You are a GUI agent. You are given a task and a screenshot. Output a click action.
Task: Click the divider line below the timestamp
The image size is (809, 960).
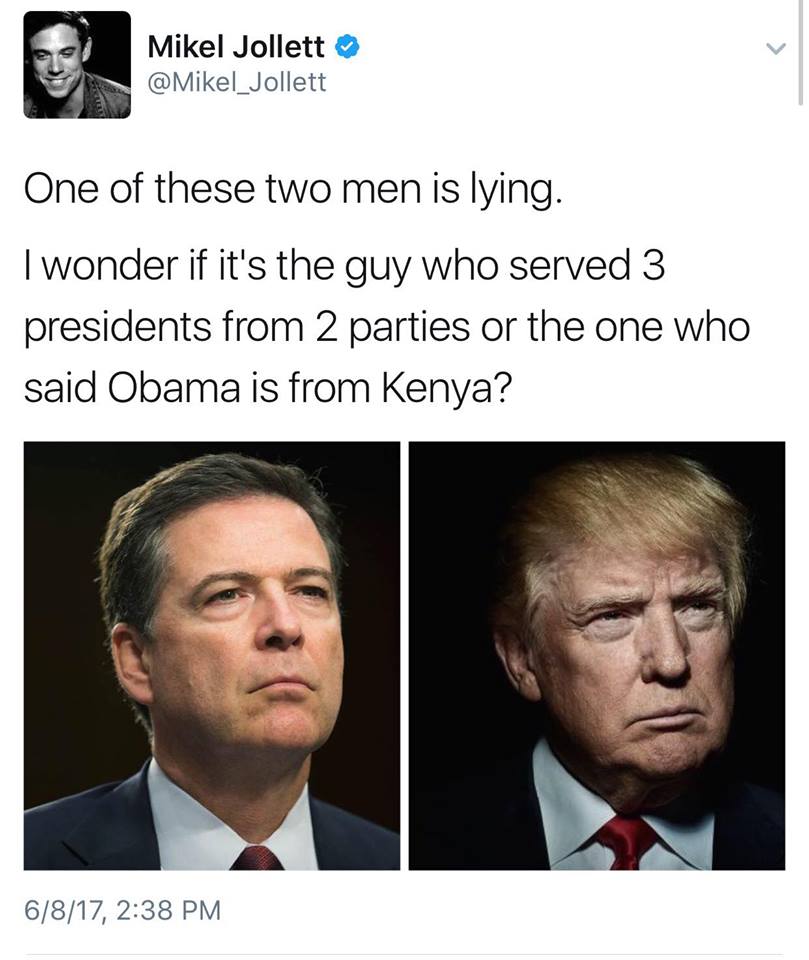click(x=404, y=955)
